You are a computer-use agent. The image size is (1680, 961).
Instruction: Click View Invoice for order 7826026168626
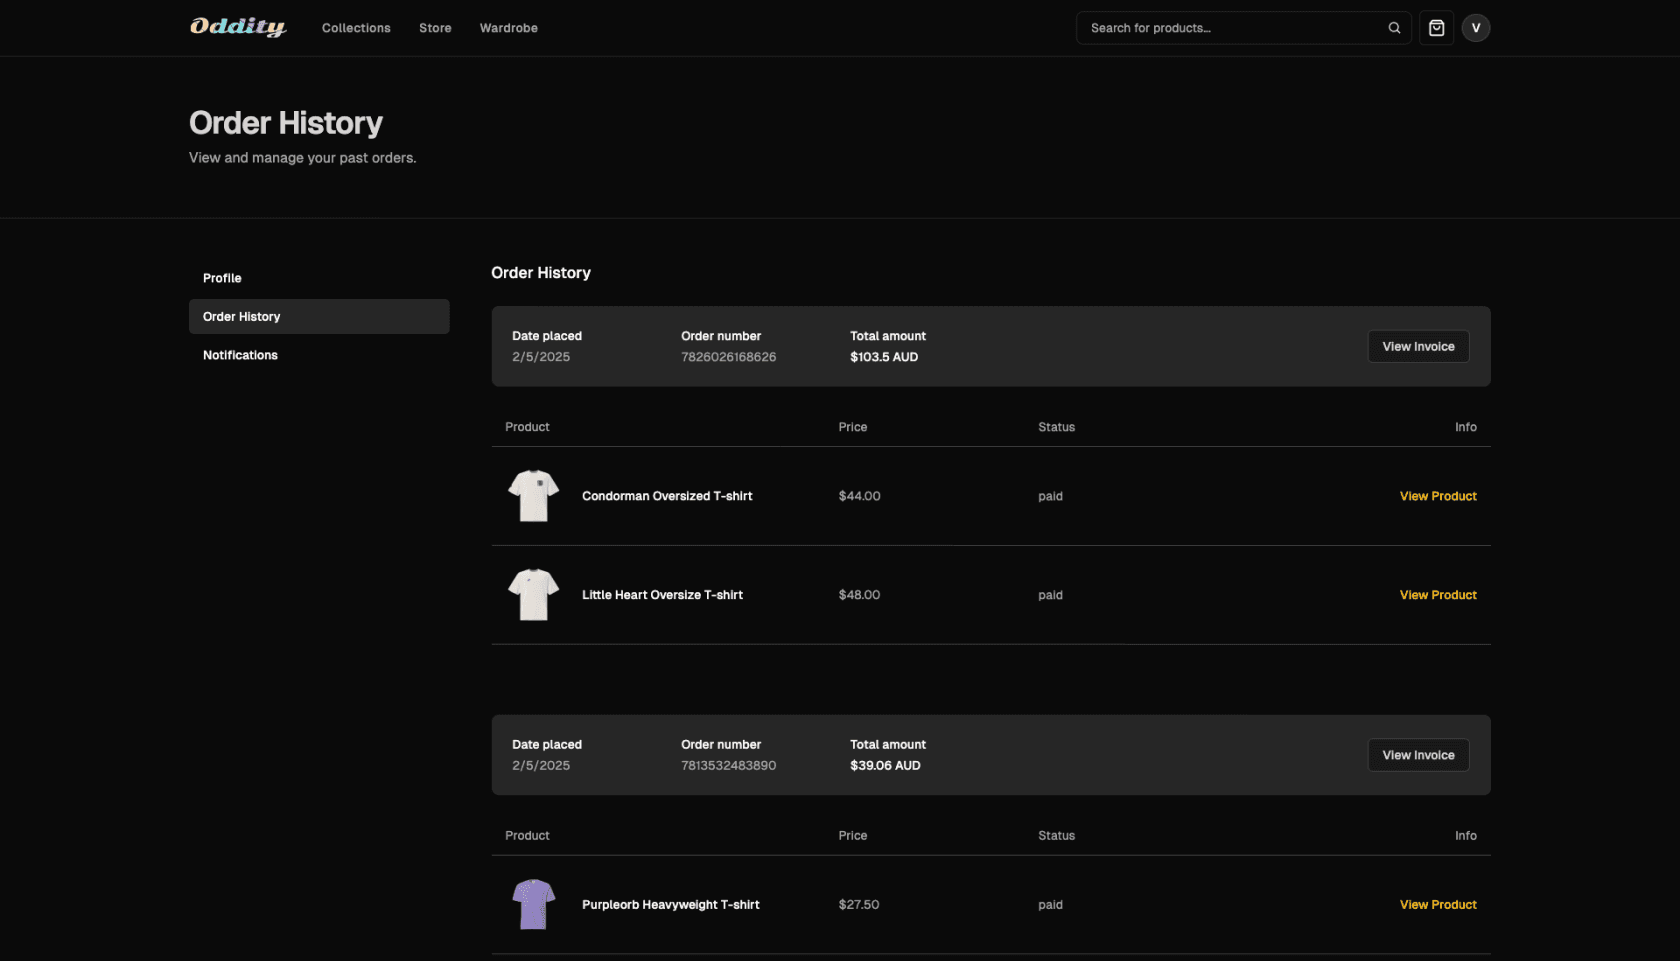pyautogui.click(x=1418, y=346)
